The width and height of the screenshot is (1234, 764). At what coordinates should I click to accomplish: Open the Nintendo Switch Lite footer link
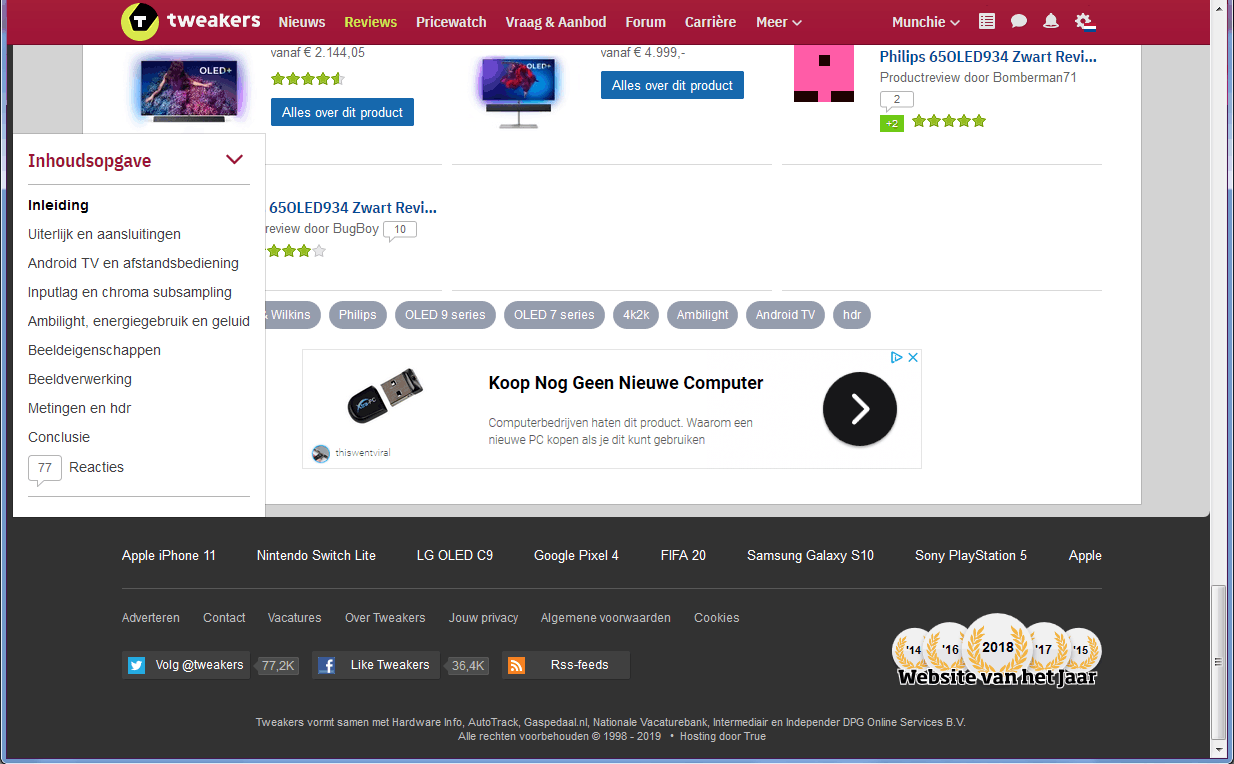pos(316,555)
